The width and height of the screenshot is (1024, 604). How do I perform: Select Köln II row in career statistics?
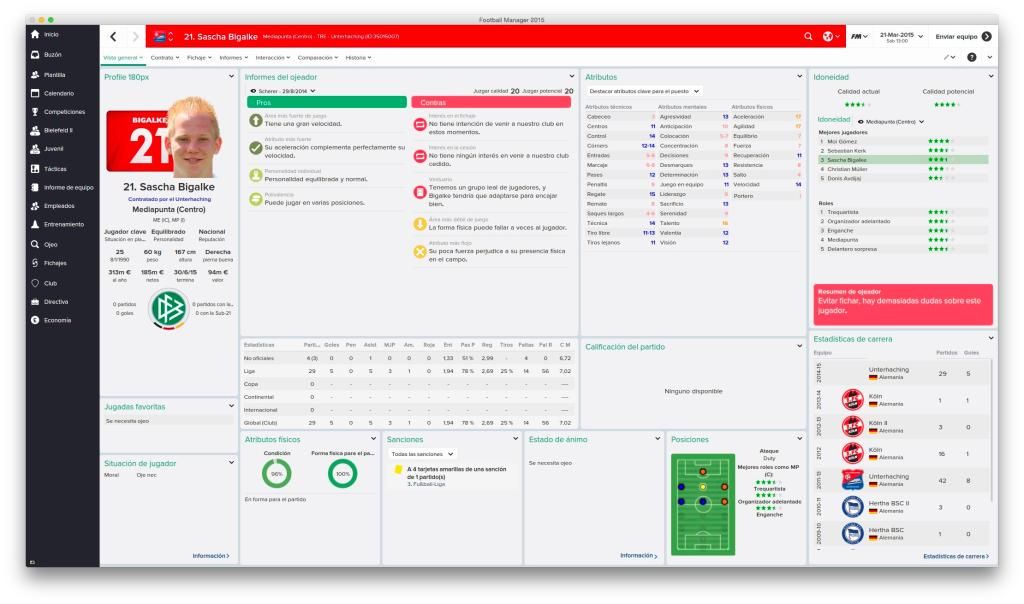tap(903, 426)
